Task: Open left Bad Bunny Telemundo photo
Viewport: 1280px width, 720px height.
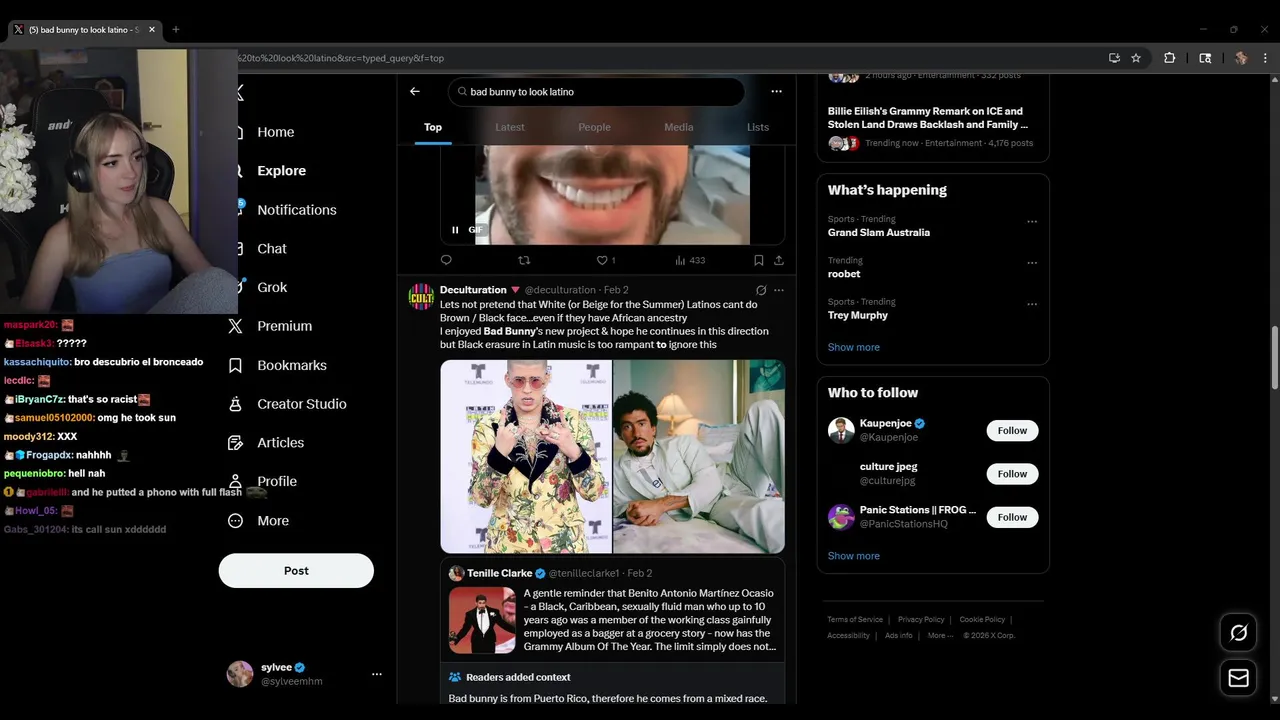Action: pos(526,456)
